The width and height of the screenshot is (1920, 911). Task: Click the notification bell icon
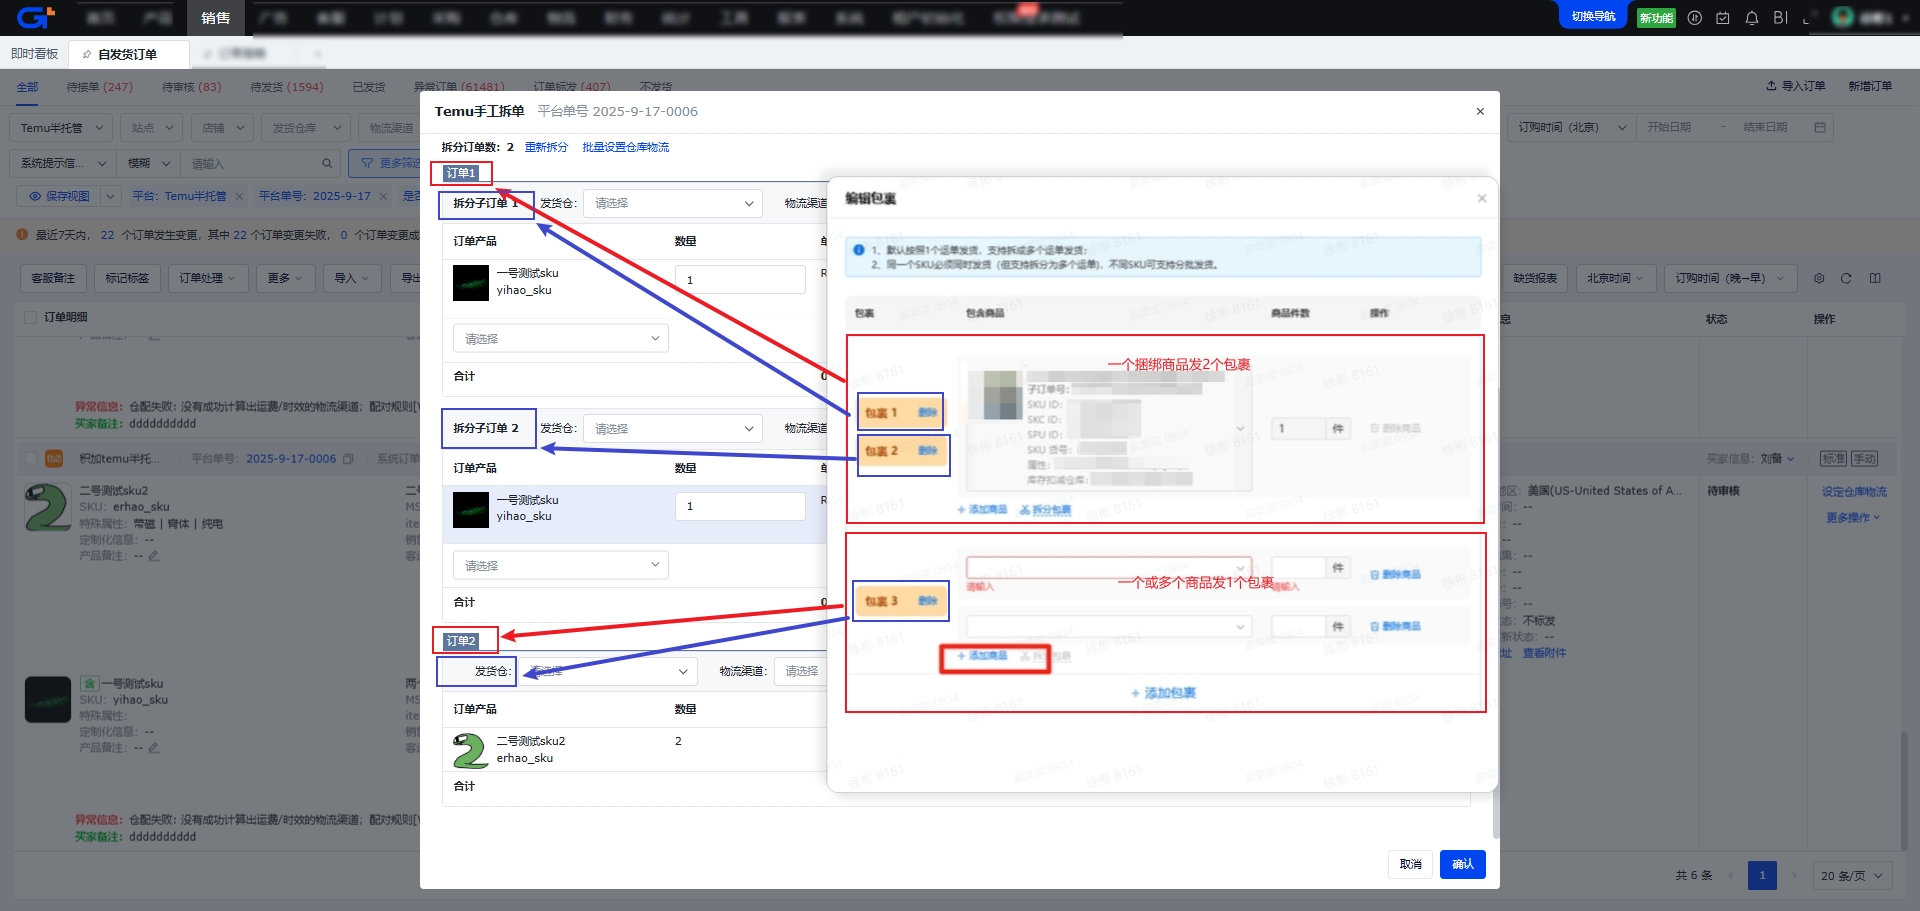click(1751, 18)
